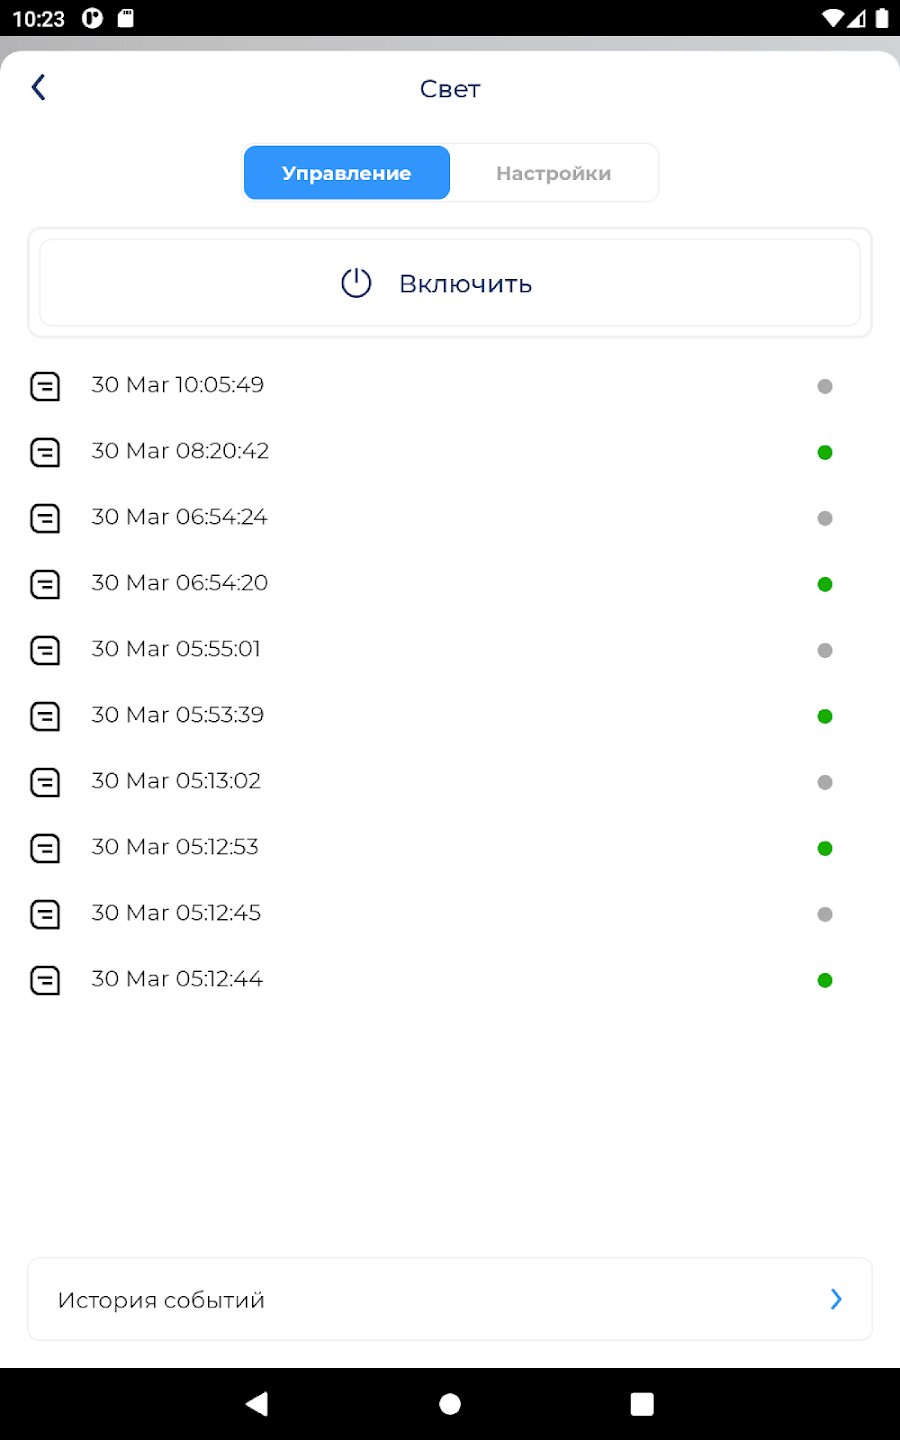Screen dimensions: 900x1440
Task: Open log icon for 30 Mar 06:54:24
Action: (x=45, y=518)
